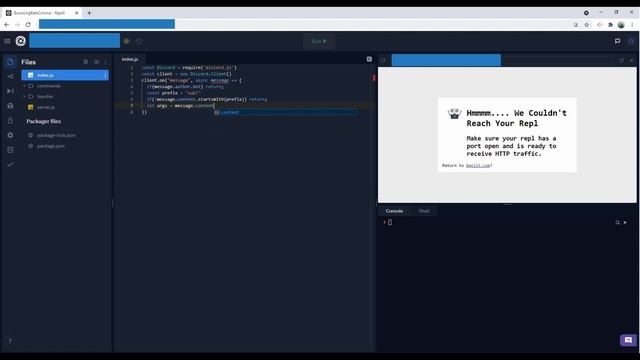Click the Replit logo icon
This screenshot has height=360, width=640.
20,41
